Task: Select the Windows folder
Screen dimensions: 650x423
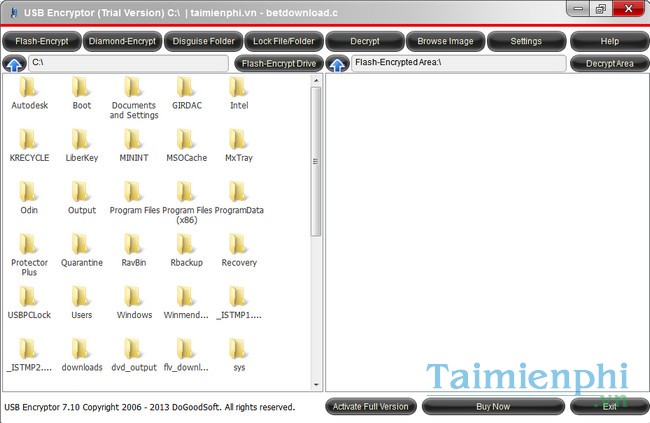Action: [133, 303]
